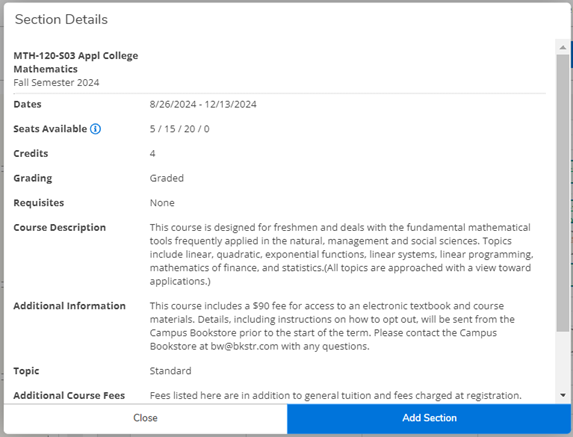Click the Graded grading value
The image size is (573, 437).
pyautogui.click(x=167, y=178)
